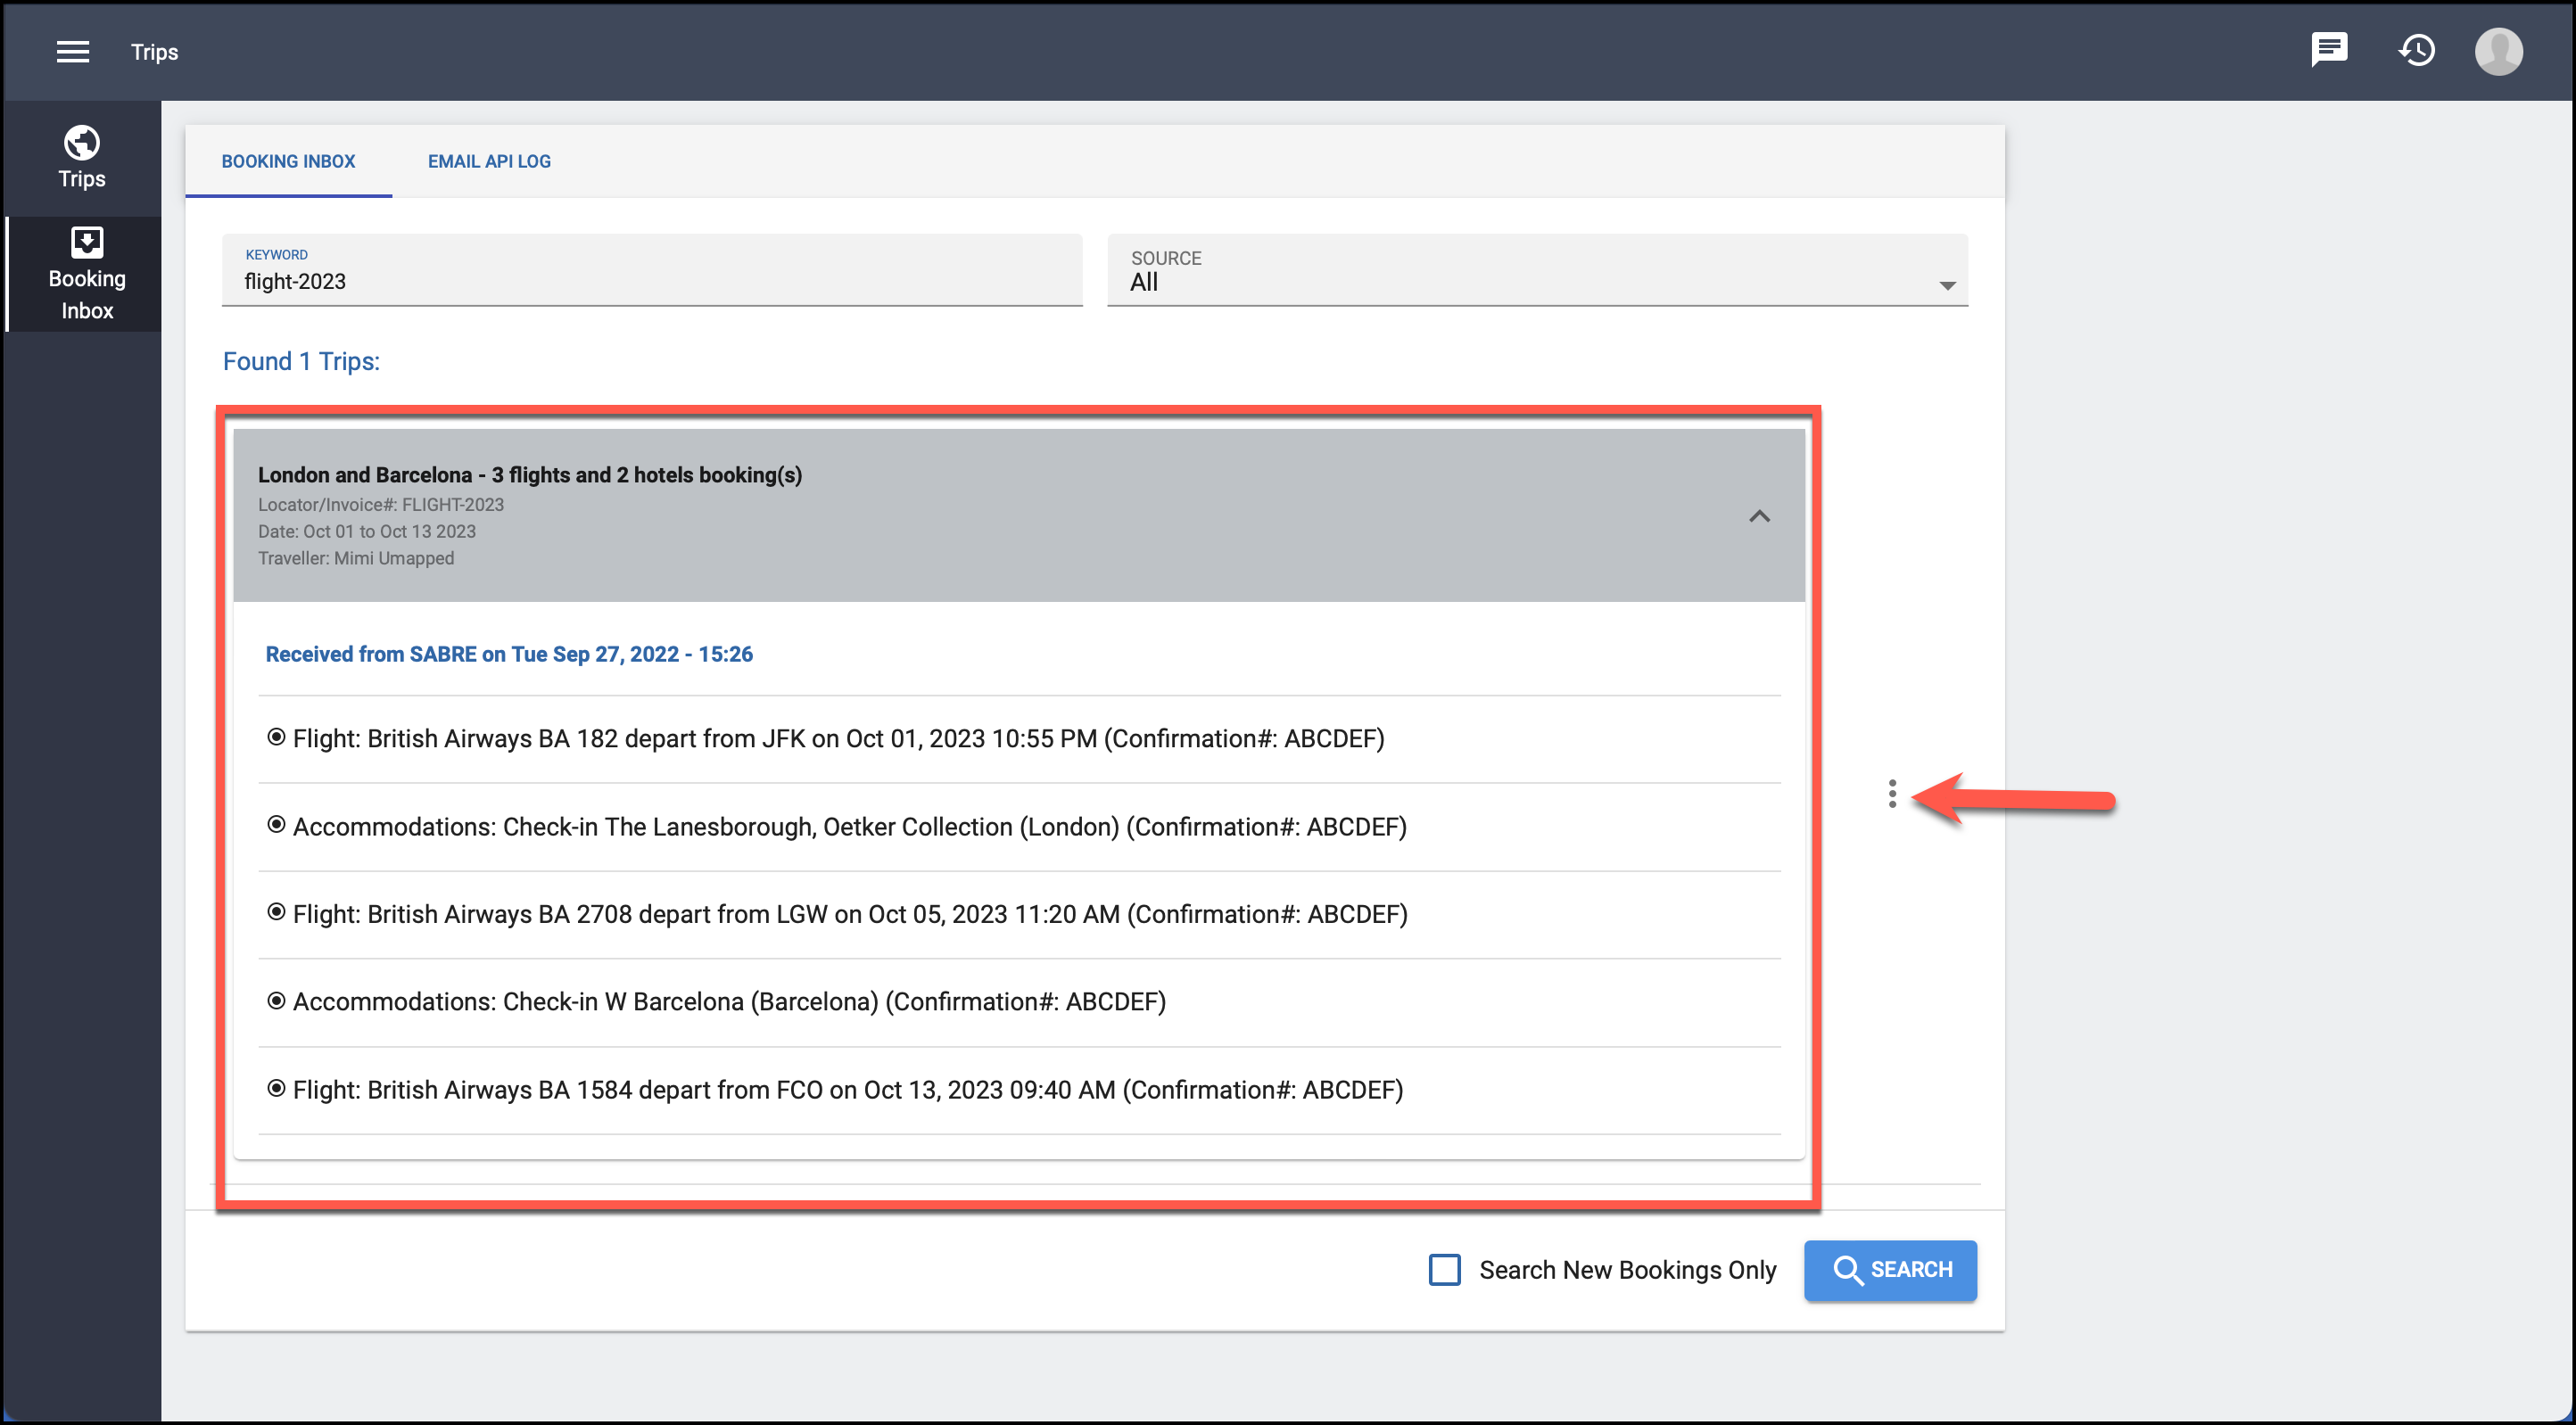The image size is (2576, 1425).
Task: Click the Search button
Action: point(1890,1270)
